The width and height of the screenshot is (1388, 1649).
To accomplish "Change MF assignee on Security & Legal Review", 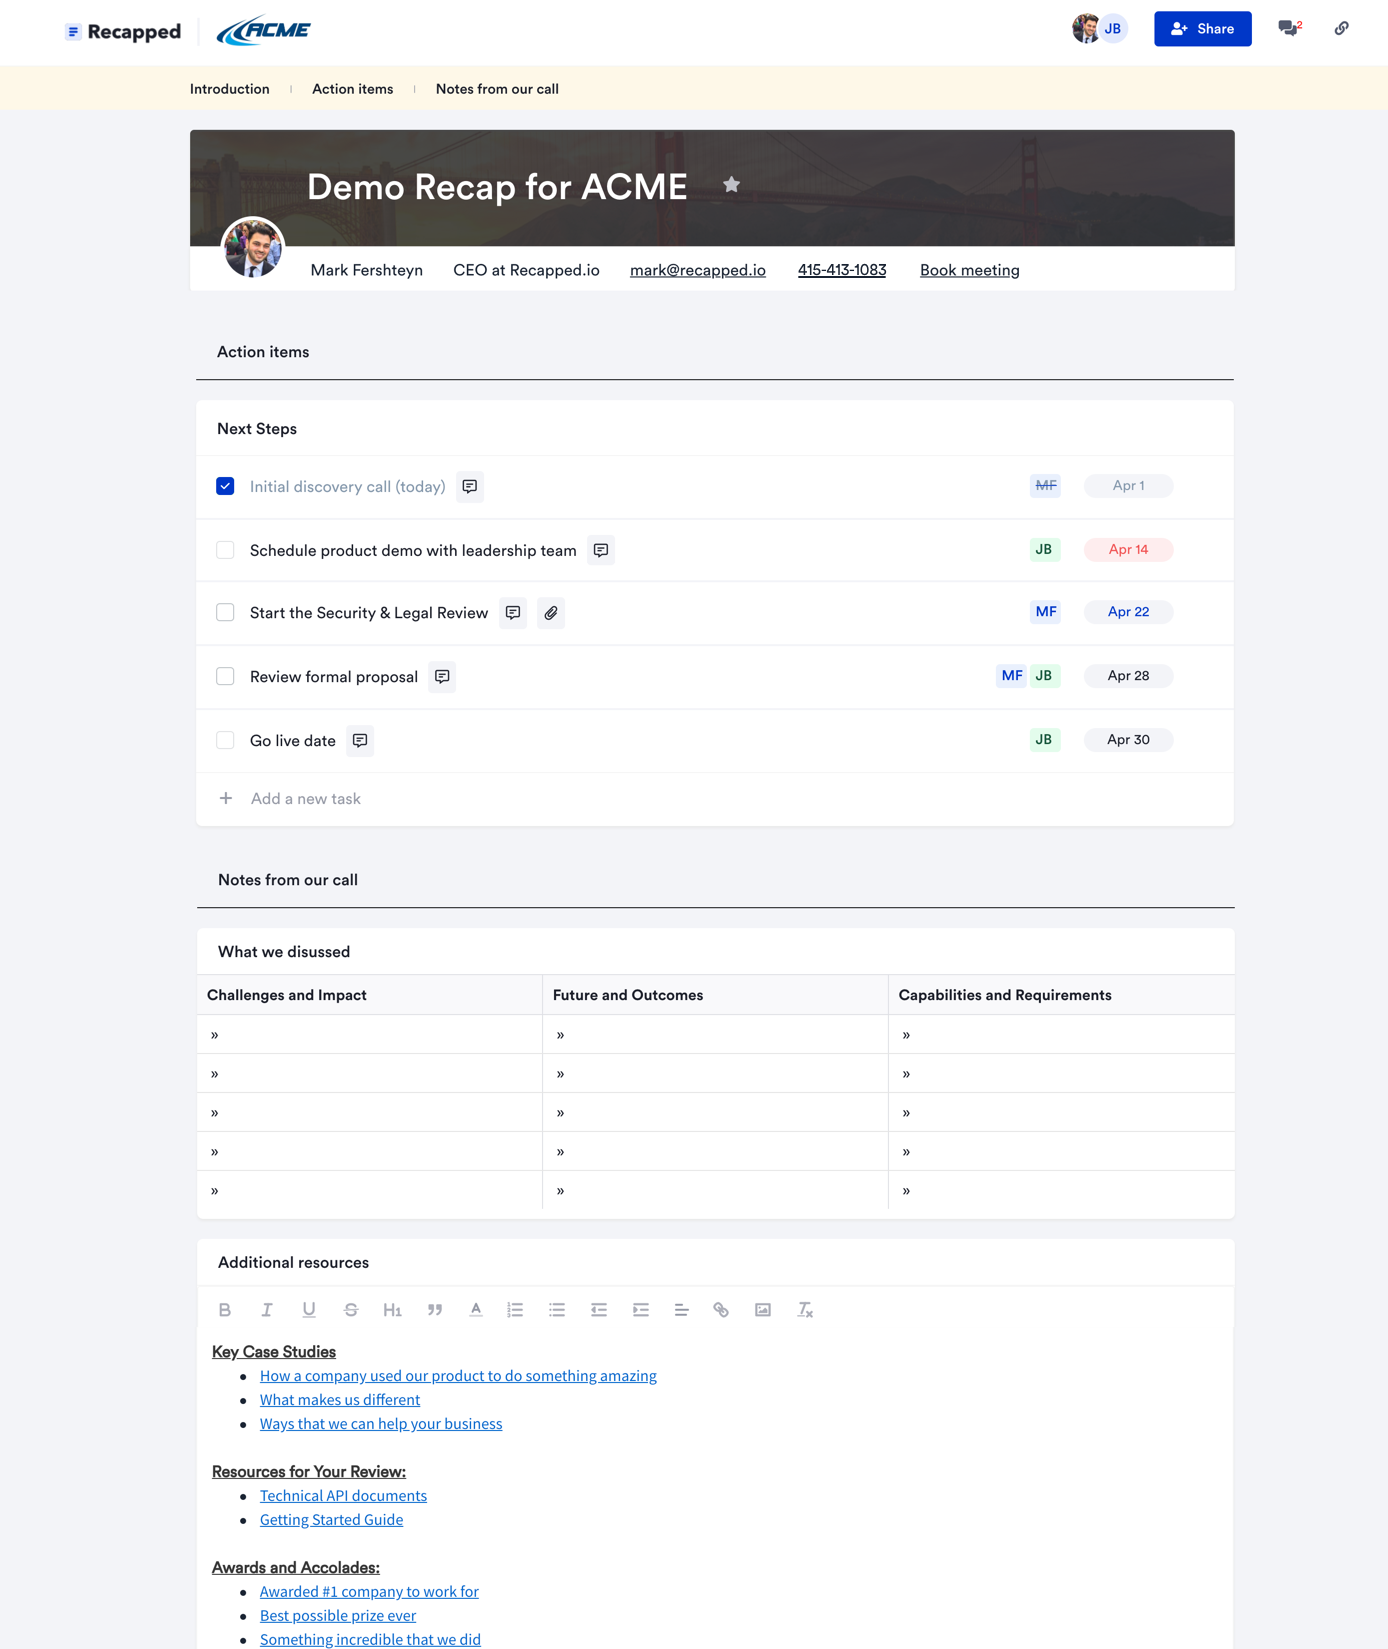I will 1045,612.
